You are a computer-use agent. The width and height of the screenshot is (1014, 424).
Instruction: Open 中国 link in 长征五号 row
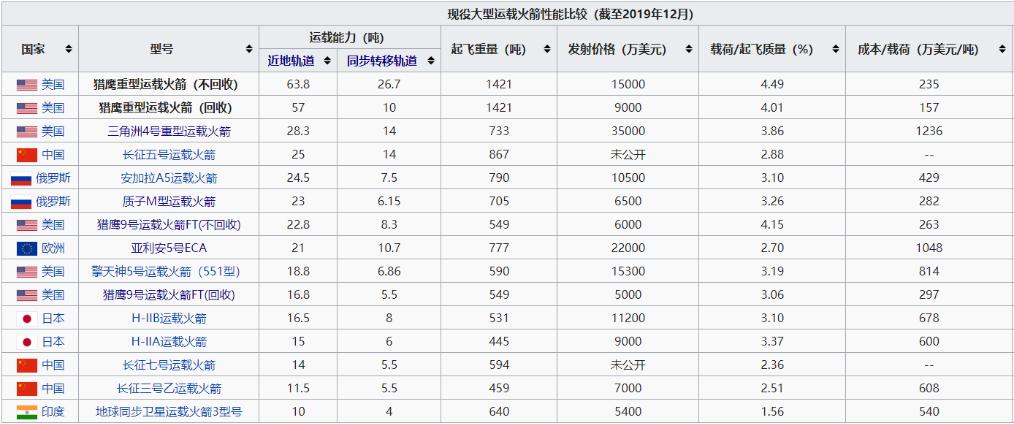point(53,154)
